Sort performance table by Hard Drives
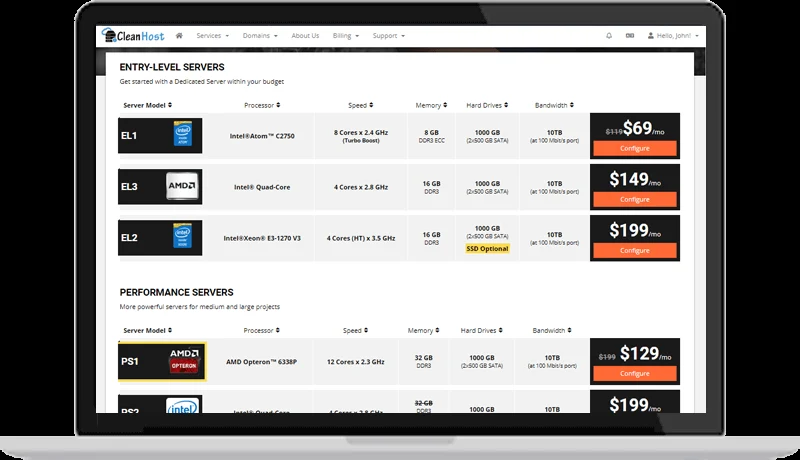 [481, 330]
